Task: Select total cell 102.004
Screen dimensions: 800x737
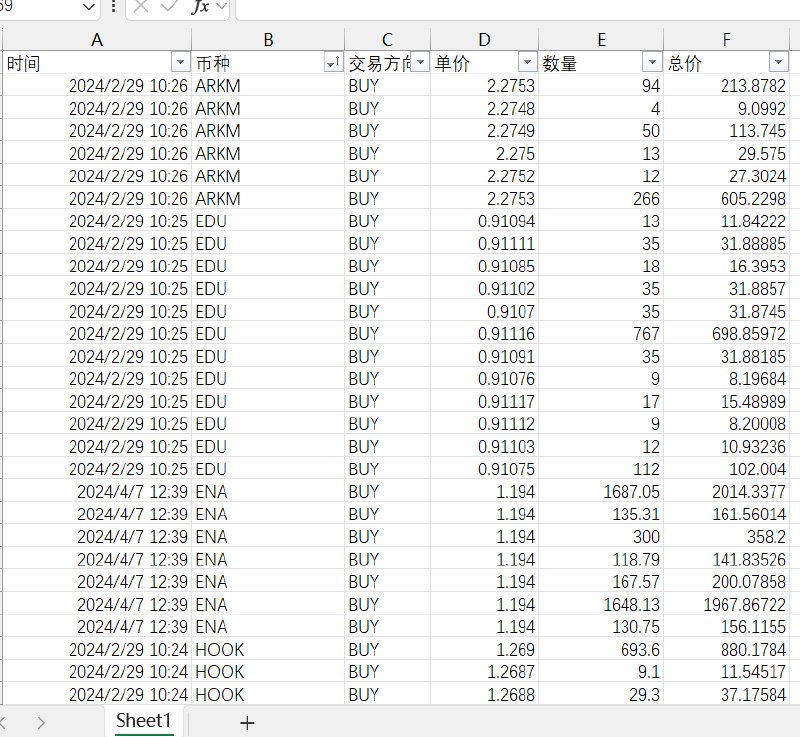Action: (x=727, y=468)
